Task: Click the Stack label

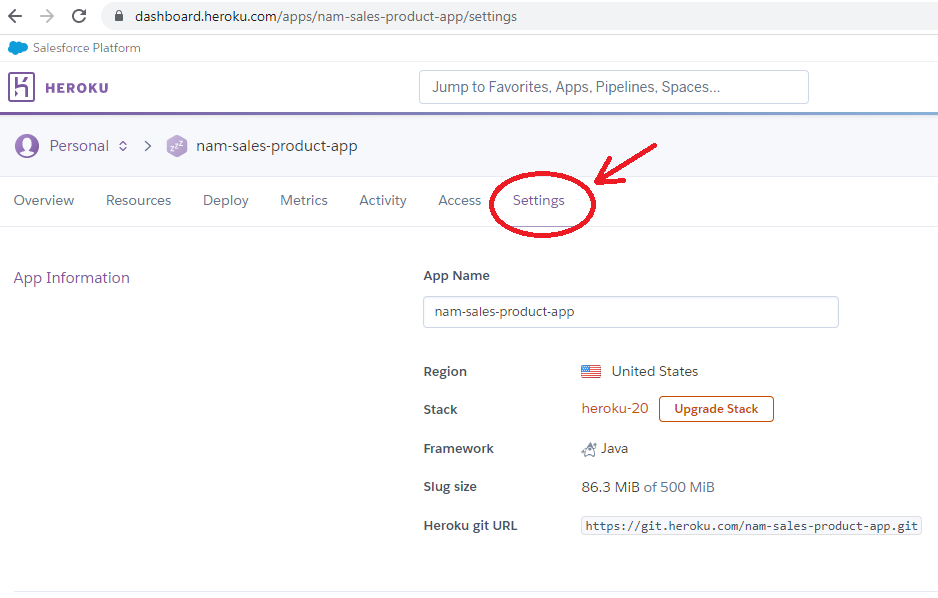Action: (x=440, y=410)
